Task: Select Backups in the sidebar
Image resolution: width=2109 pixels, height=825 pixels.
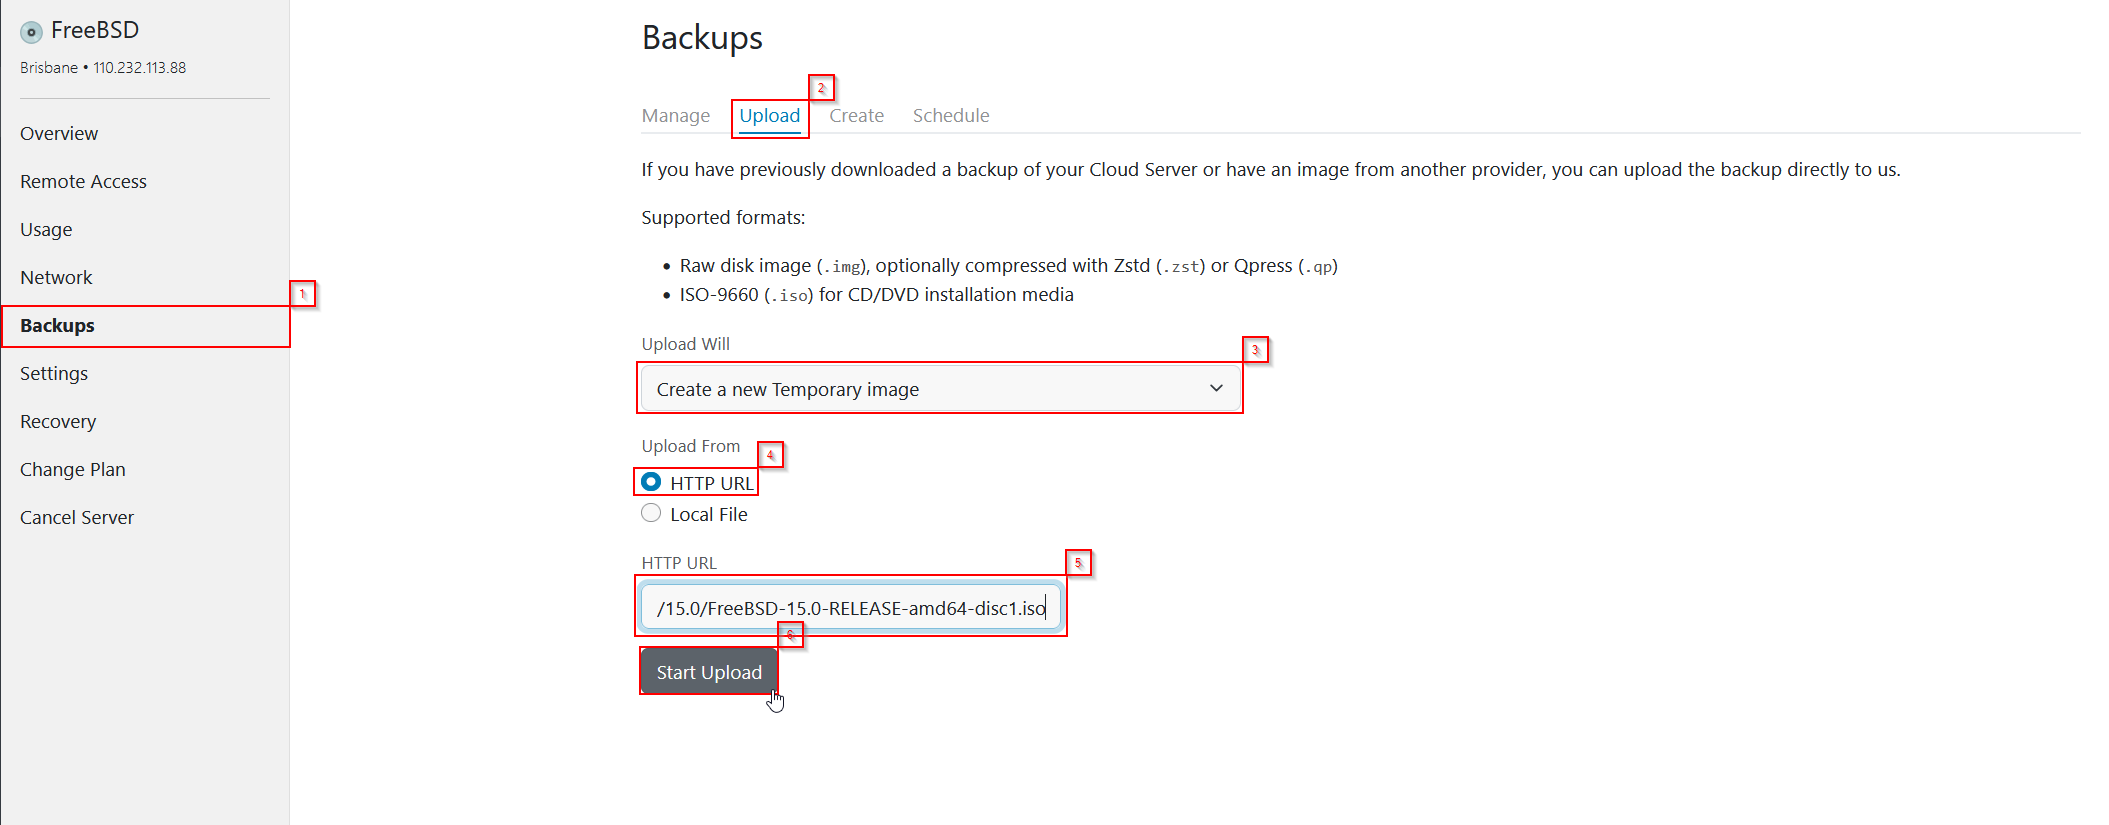Action: (x=58, y=326)
